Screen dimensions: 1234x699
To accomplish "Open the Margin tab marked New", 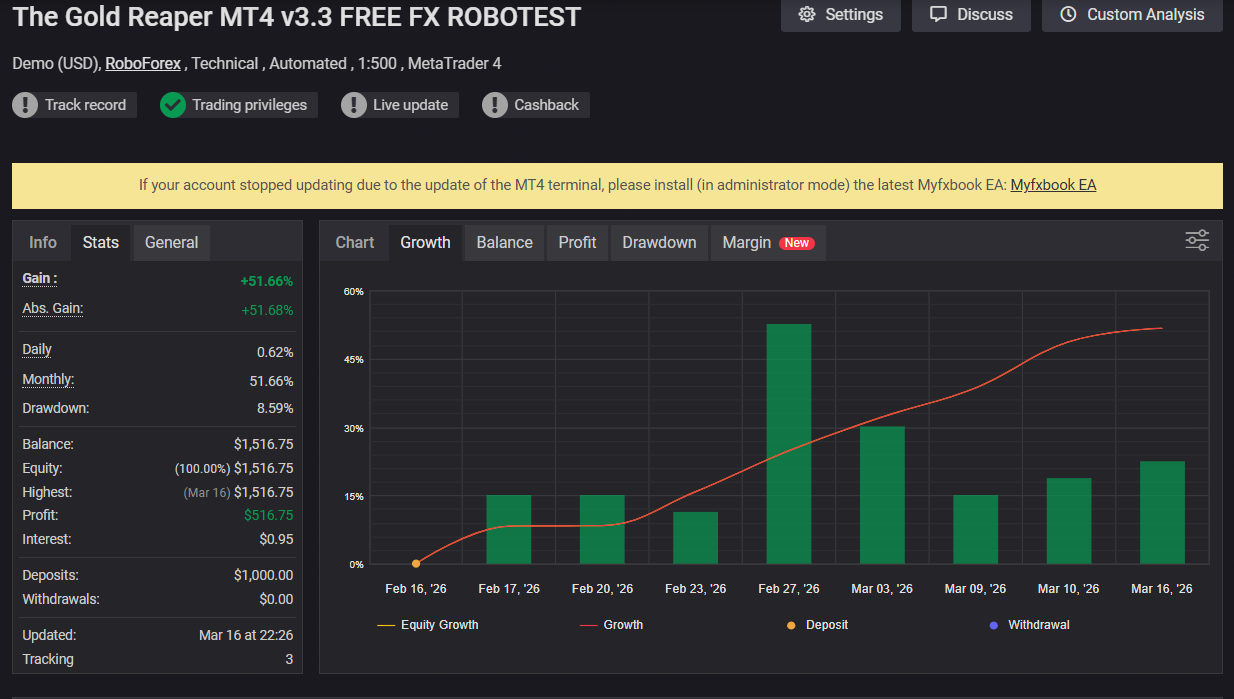I will tap(766, 242).
